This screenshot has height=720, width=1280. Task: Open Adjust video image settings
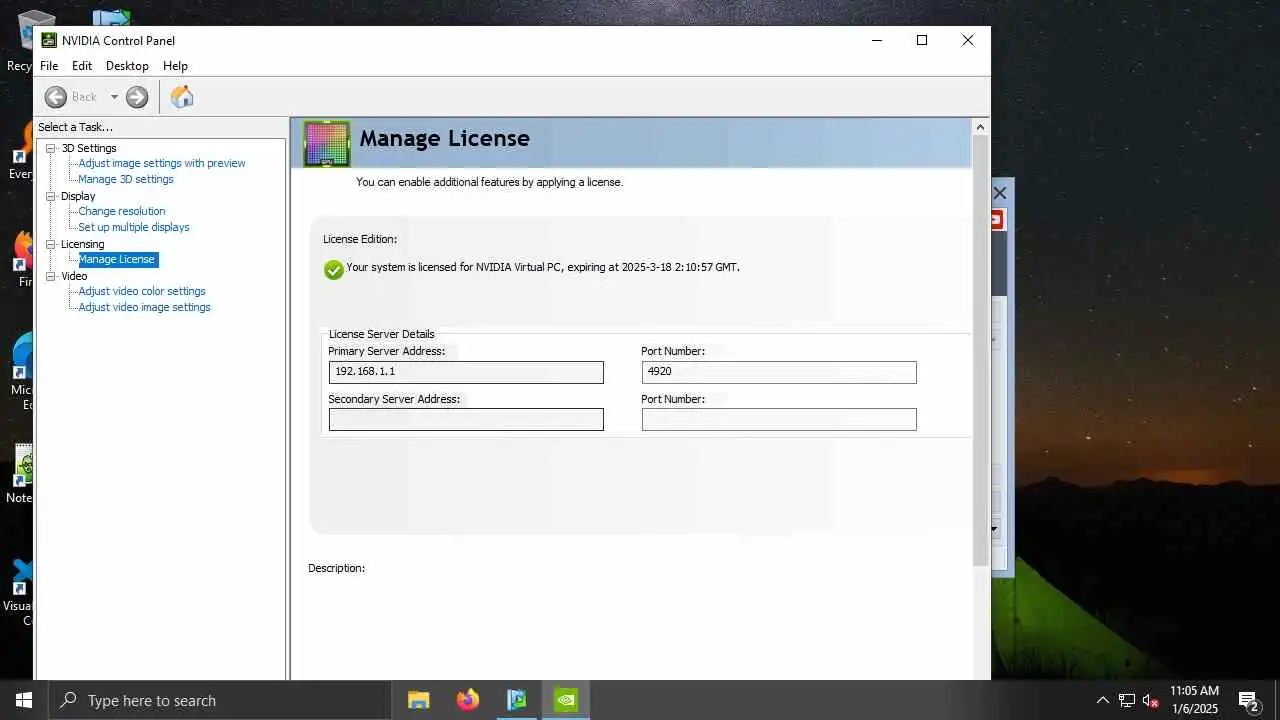click(144, 307)
